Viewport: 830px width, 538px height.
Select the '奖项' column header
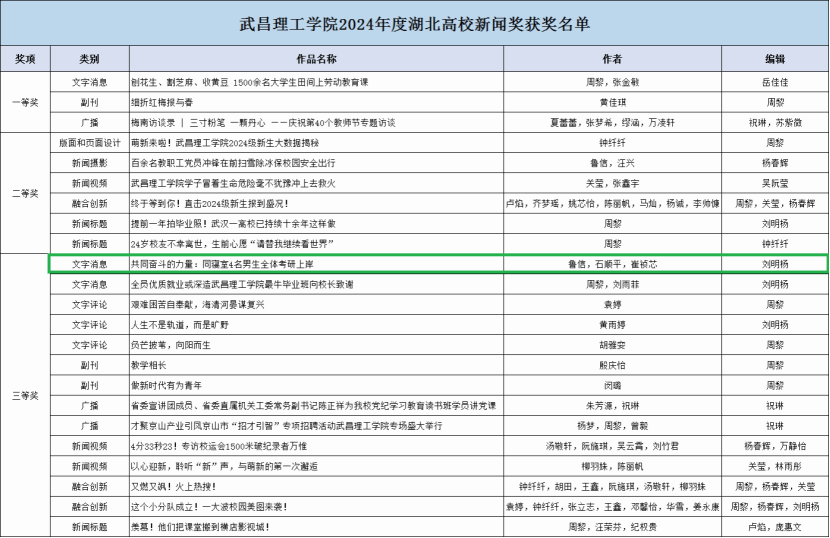25,59
